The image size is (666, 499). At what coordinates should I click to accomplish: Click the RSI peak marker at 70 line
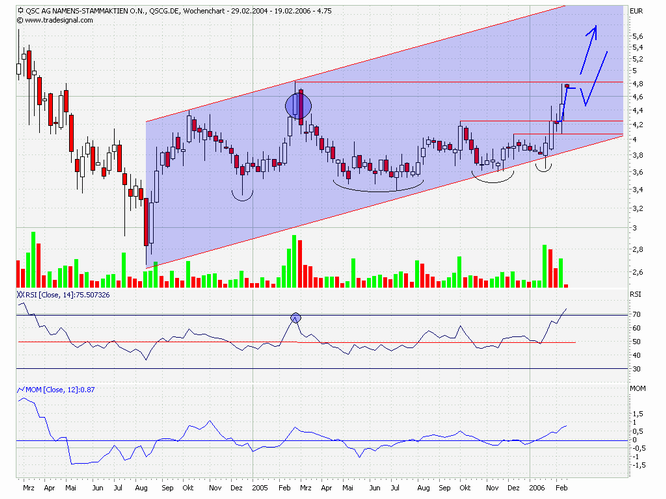tap(296, 317)
